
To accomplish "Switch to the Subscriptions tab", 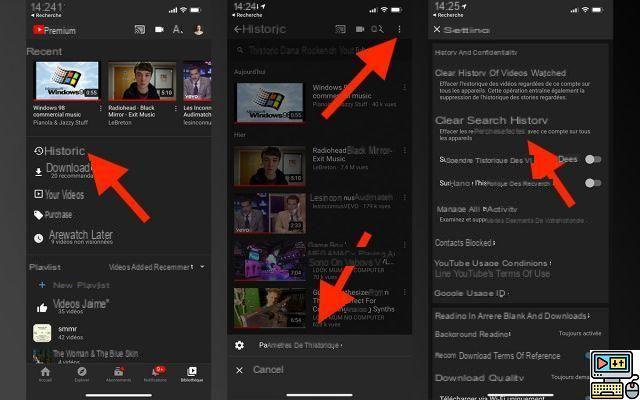I will coord(119,374).
